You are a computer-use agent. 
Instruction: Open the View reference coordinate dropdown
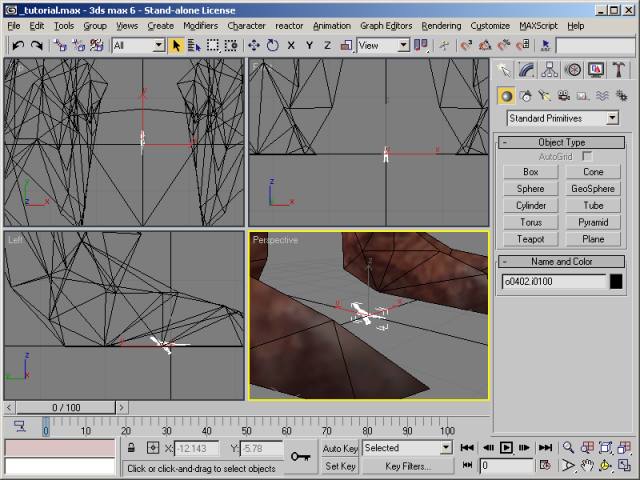tap(384, 45)
